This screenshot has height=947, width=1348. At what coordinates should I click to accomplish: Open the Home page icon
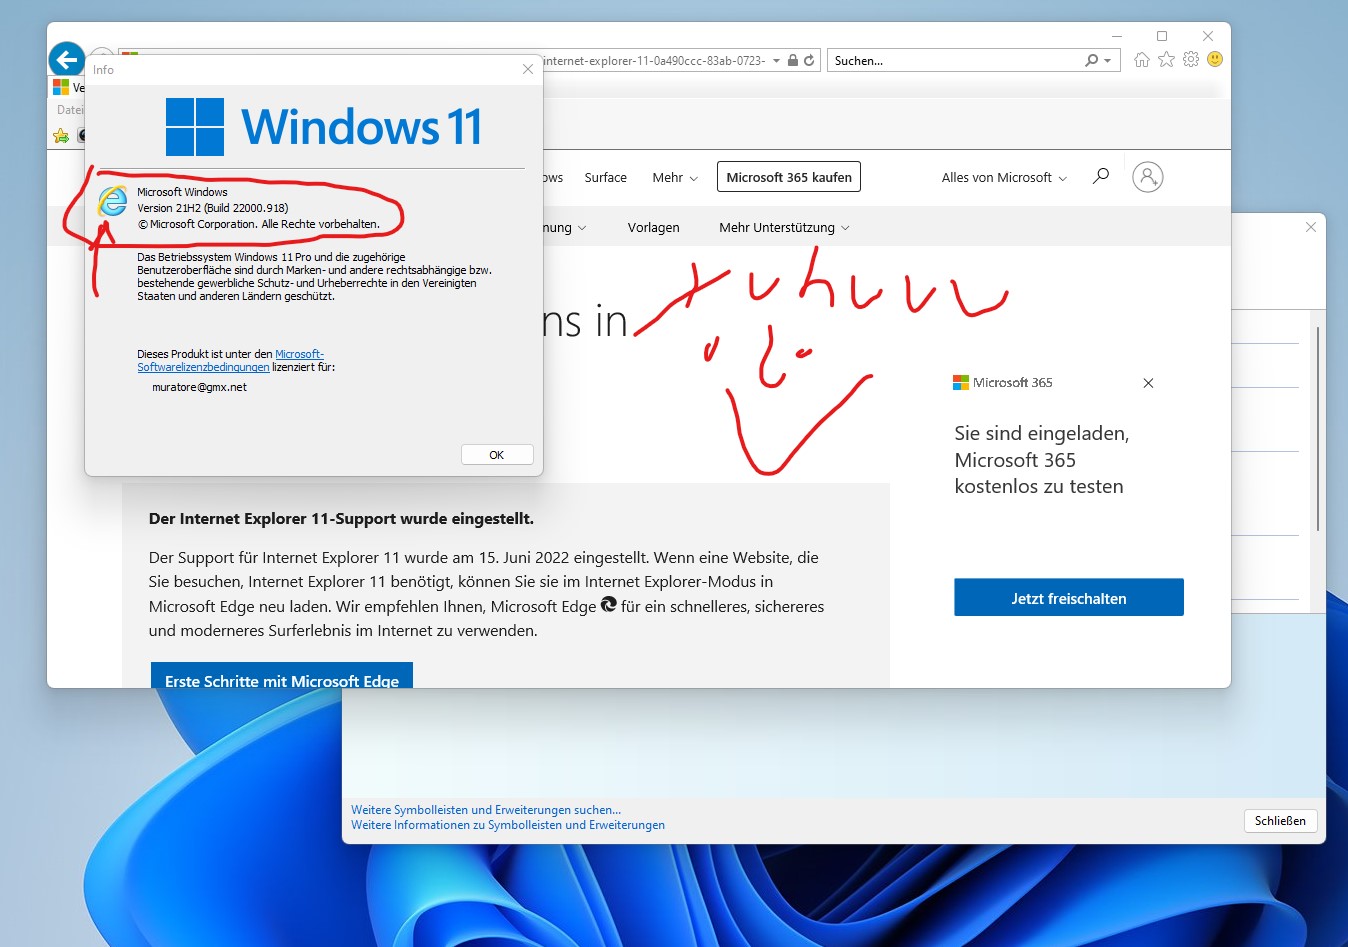(1142, 60)
